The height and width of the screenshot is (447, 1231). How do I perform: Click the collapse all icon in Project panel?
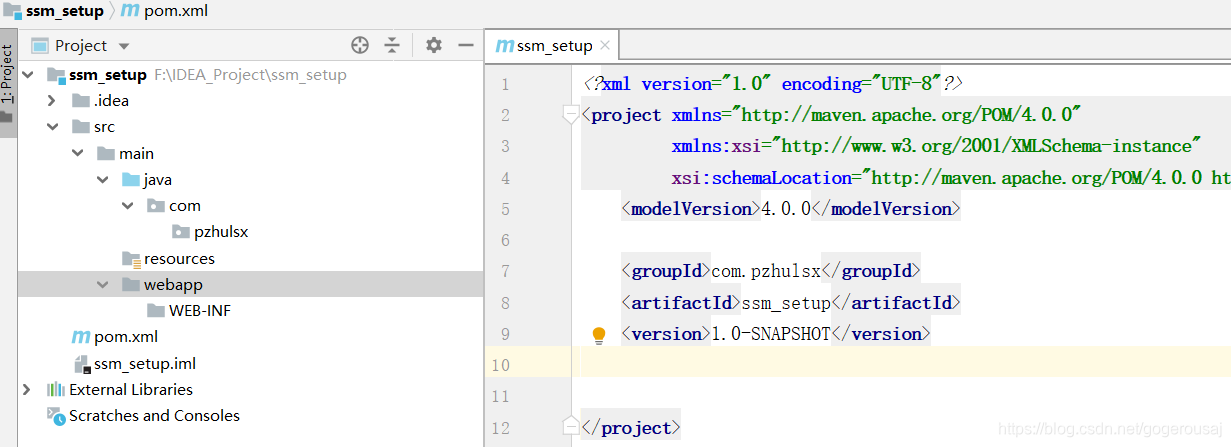[392, 45]
